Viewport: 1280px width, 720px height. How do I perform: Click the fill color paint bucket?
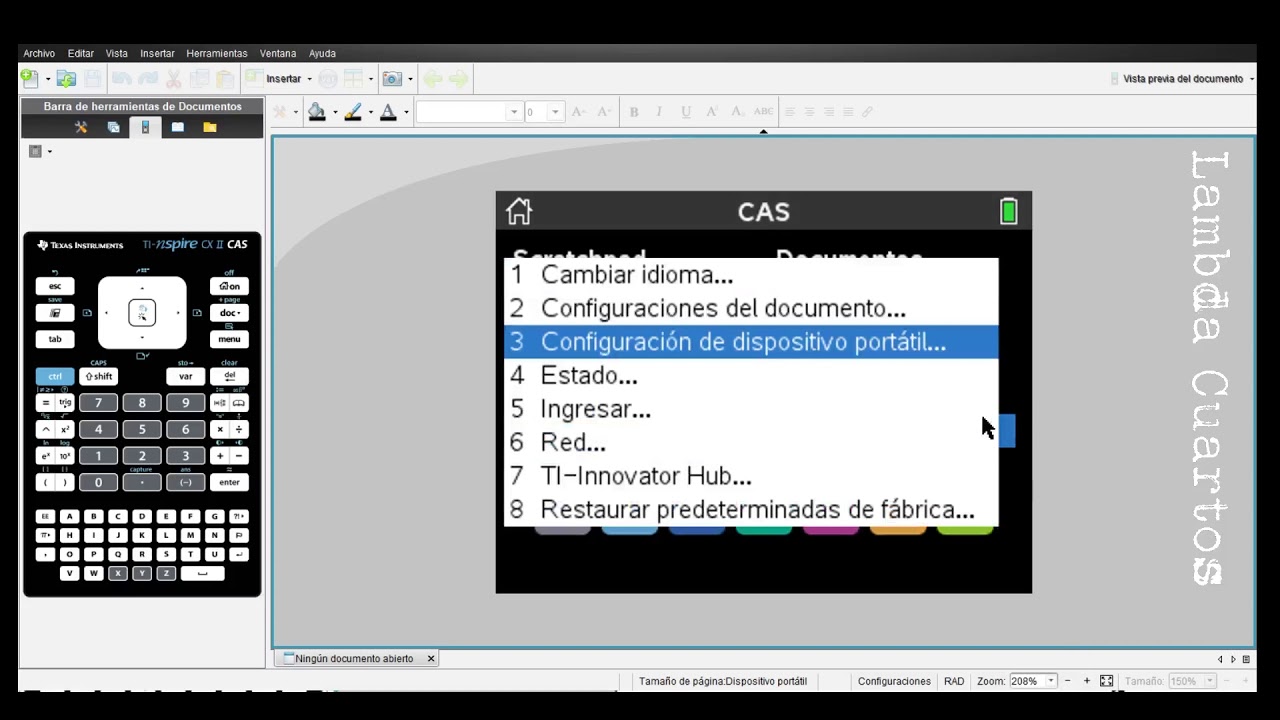click(317, 112)
